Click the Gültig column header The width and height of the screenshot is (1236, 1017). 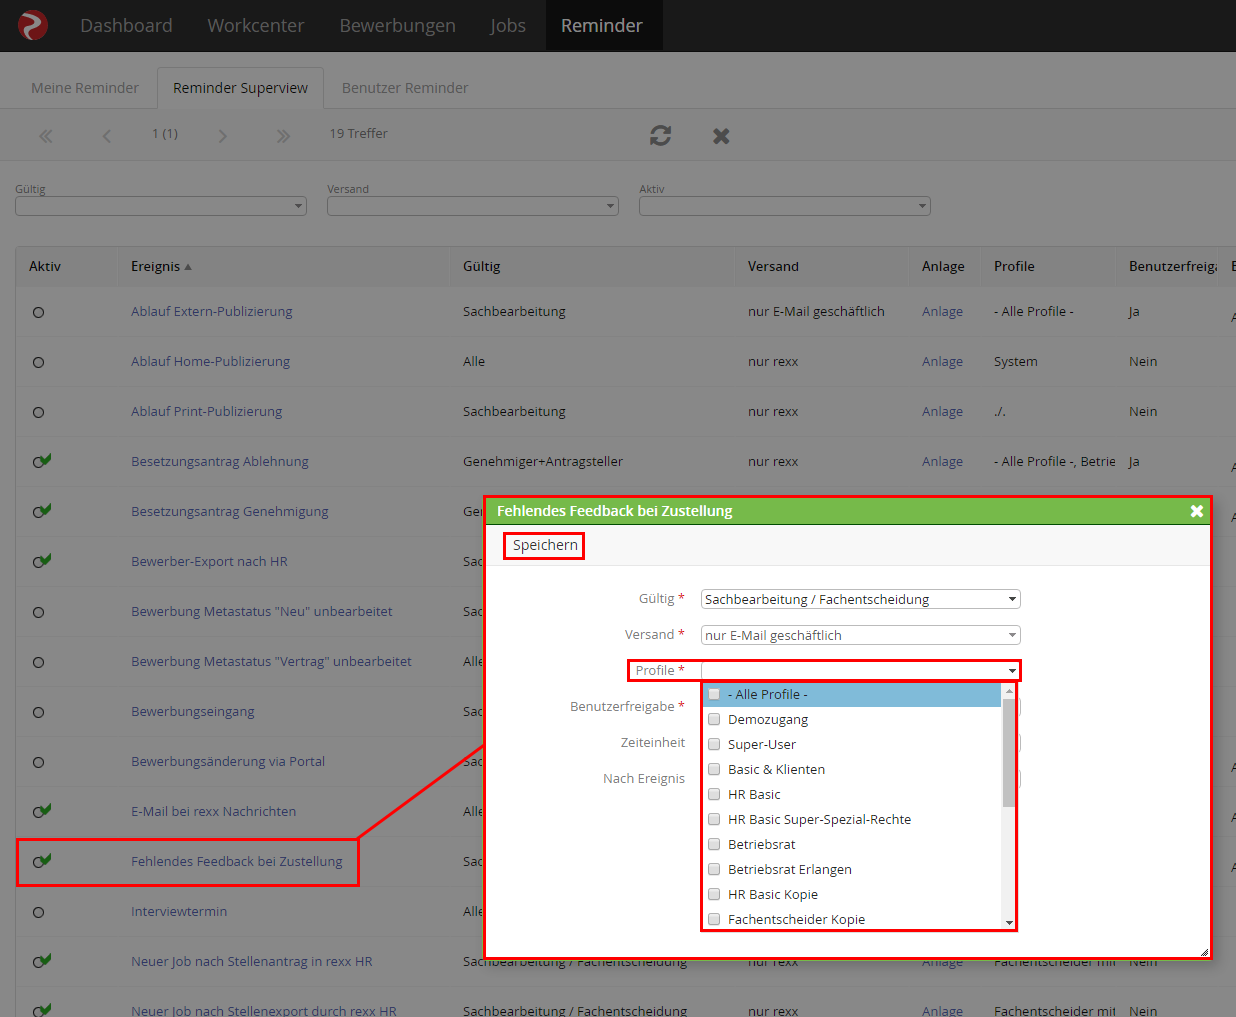481,266
